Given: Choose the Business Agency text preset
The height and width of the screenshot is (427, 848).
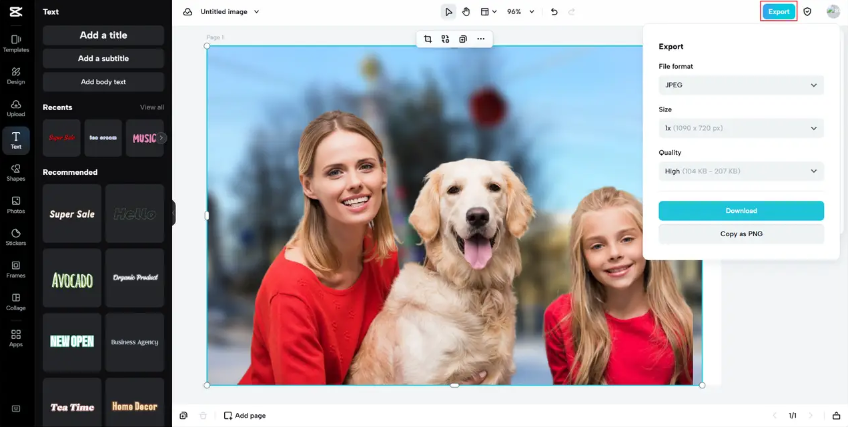Looking at the screenshot, I should (135, 343).
